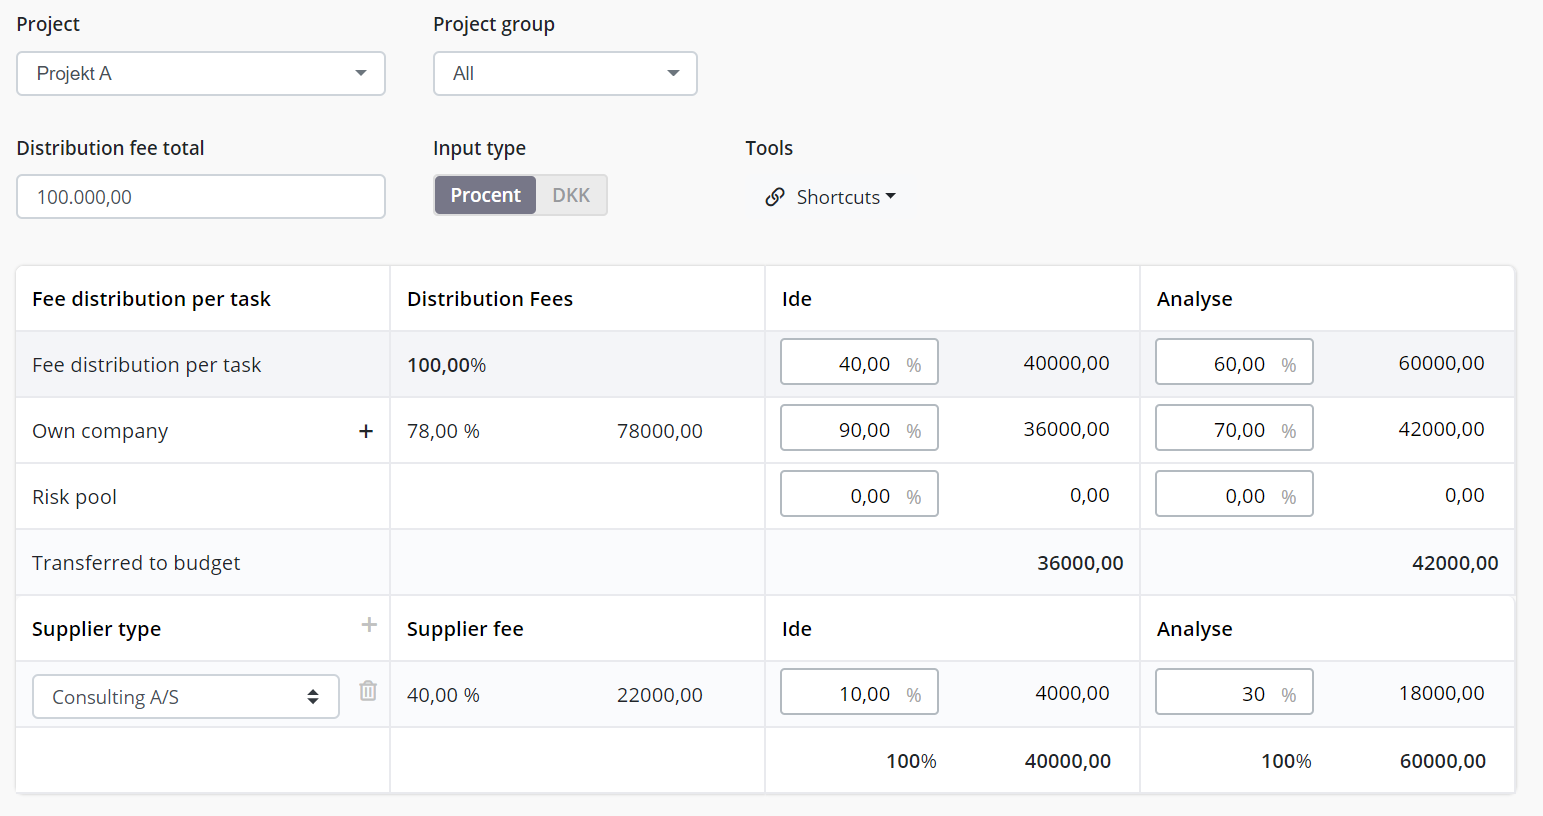Open the Project group dropdown arrow
The image size is (1543, 816).
point(673,73)
